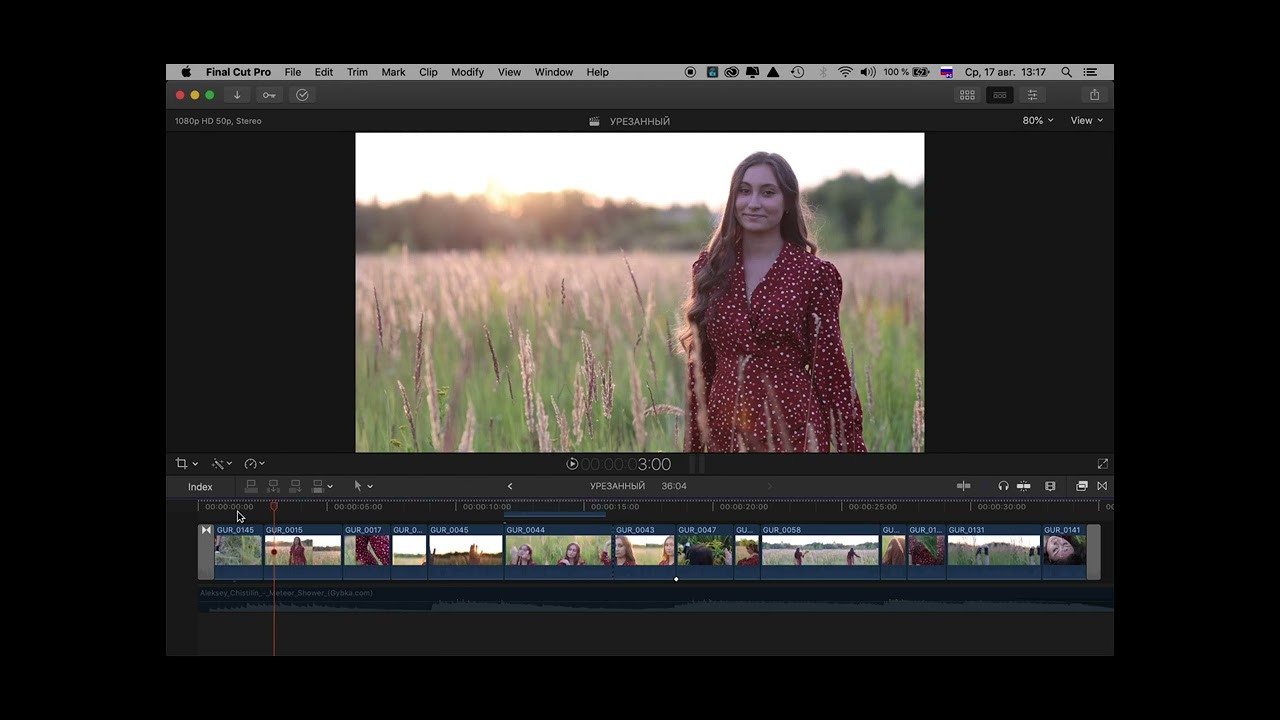1280x720 pixels.
Task: Toggle the browser panel visibility
Action: click(x=967, y=95)
